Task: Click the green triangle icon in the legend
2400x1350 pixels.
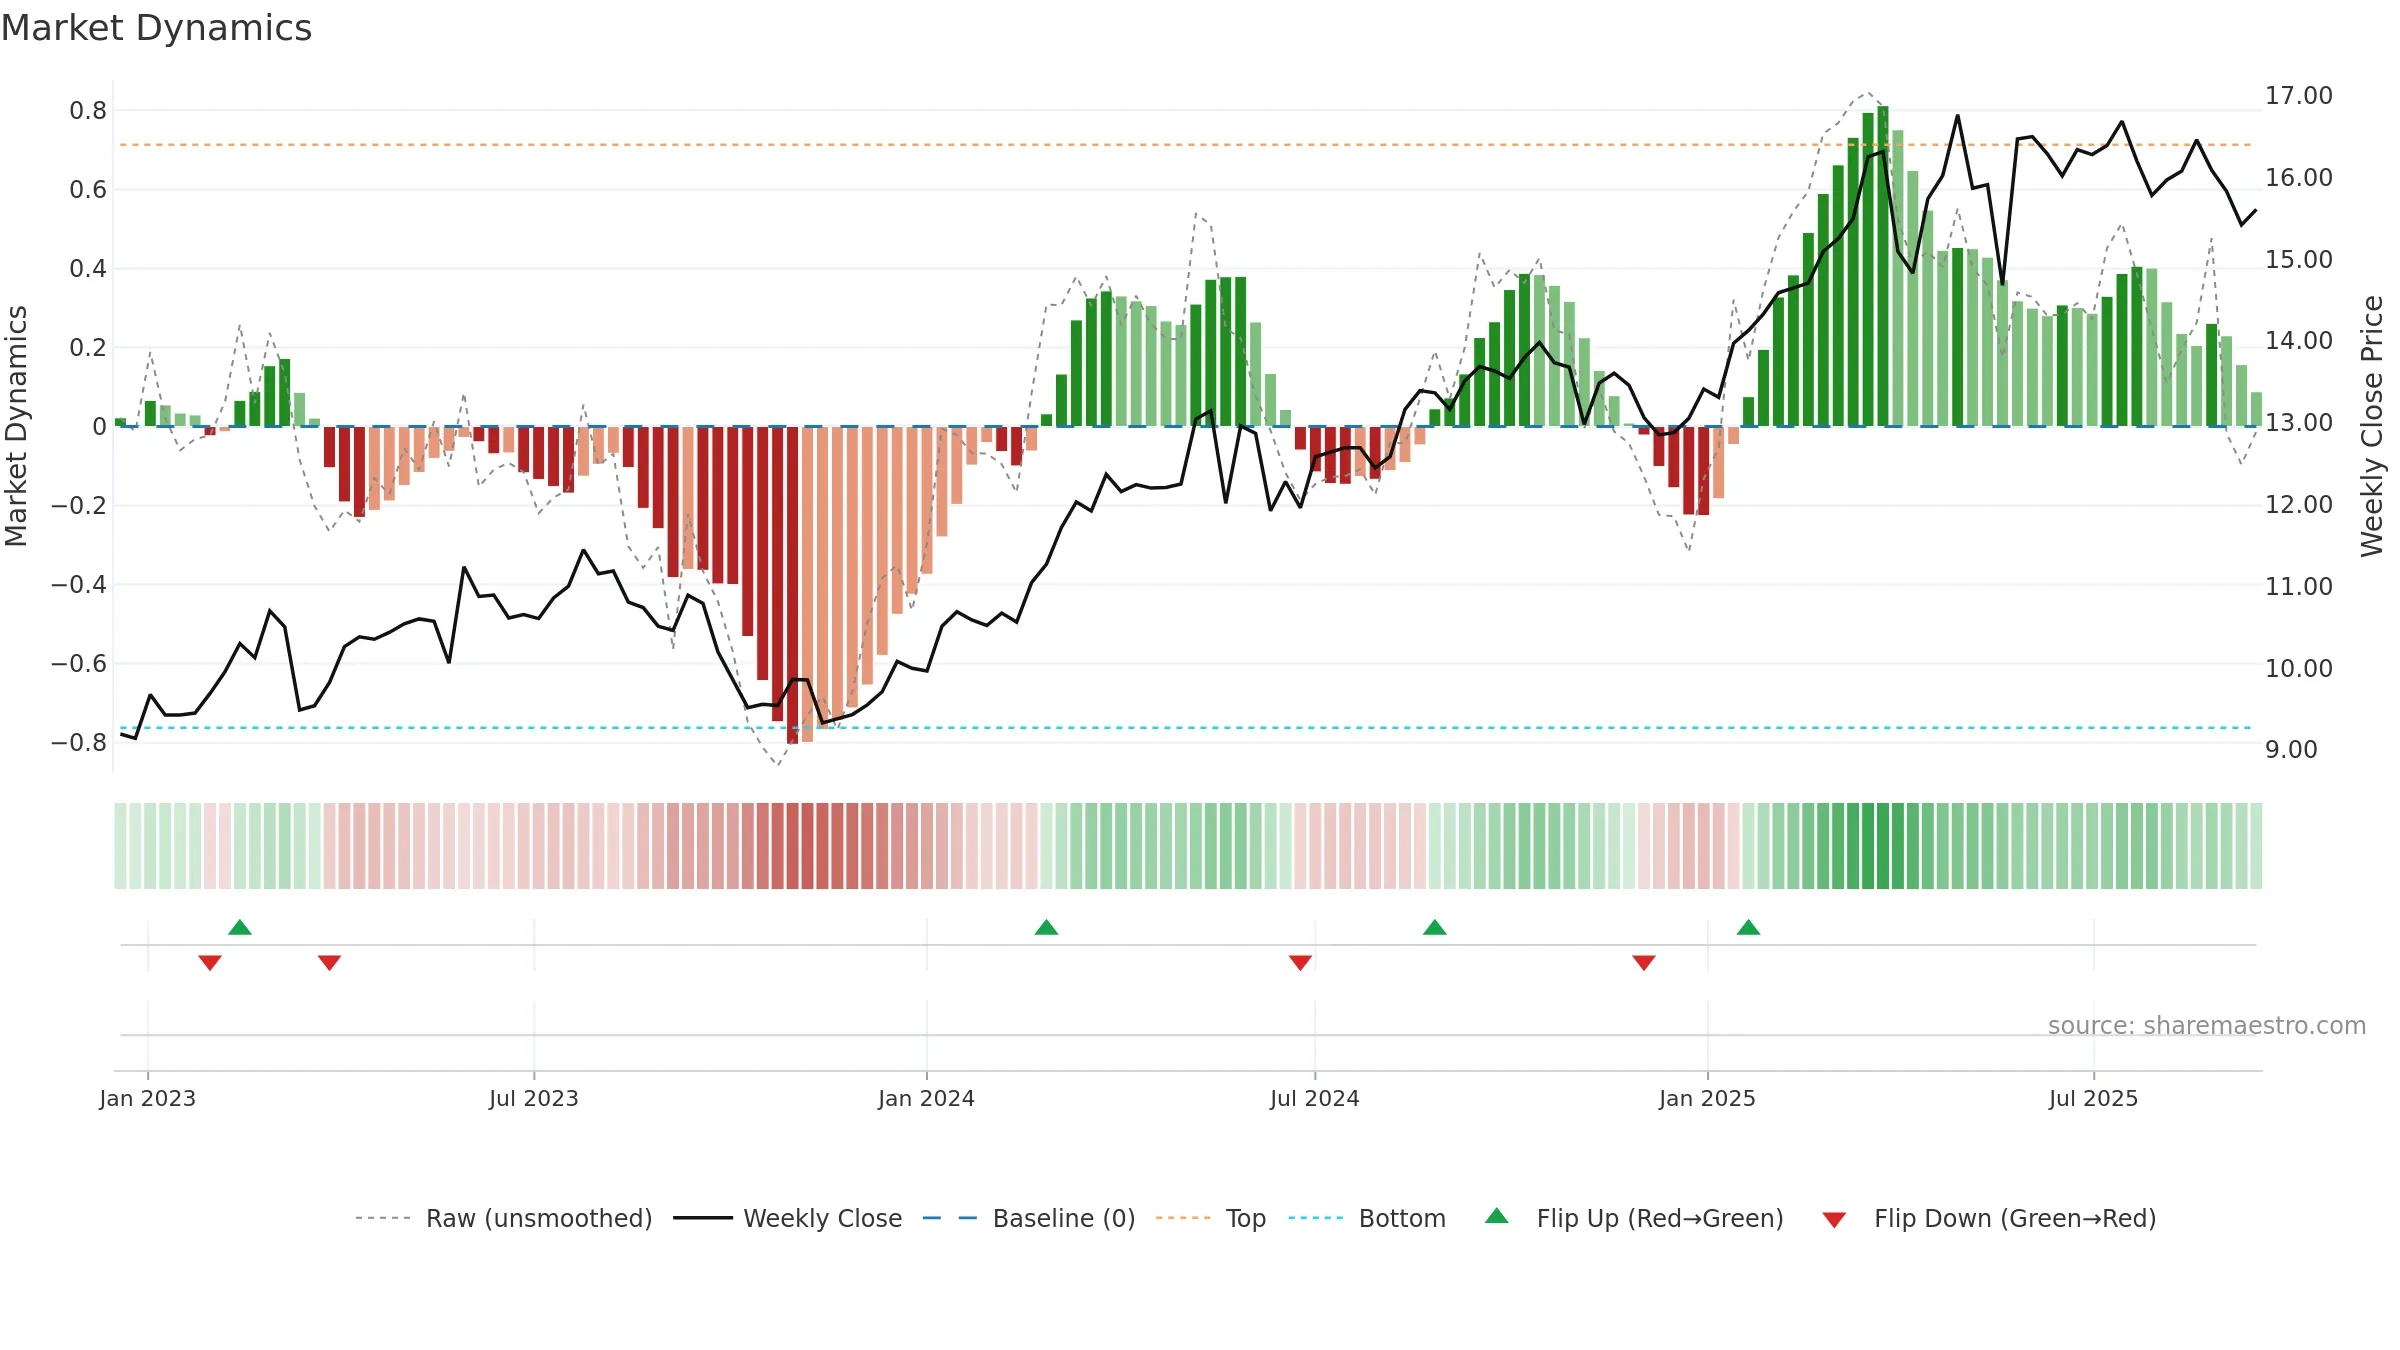Action: (x=1497, y=1216)
